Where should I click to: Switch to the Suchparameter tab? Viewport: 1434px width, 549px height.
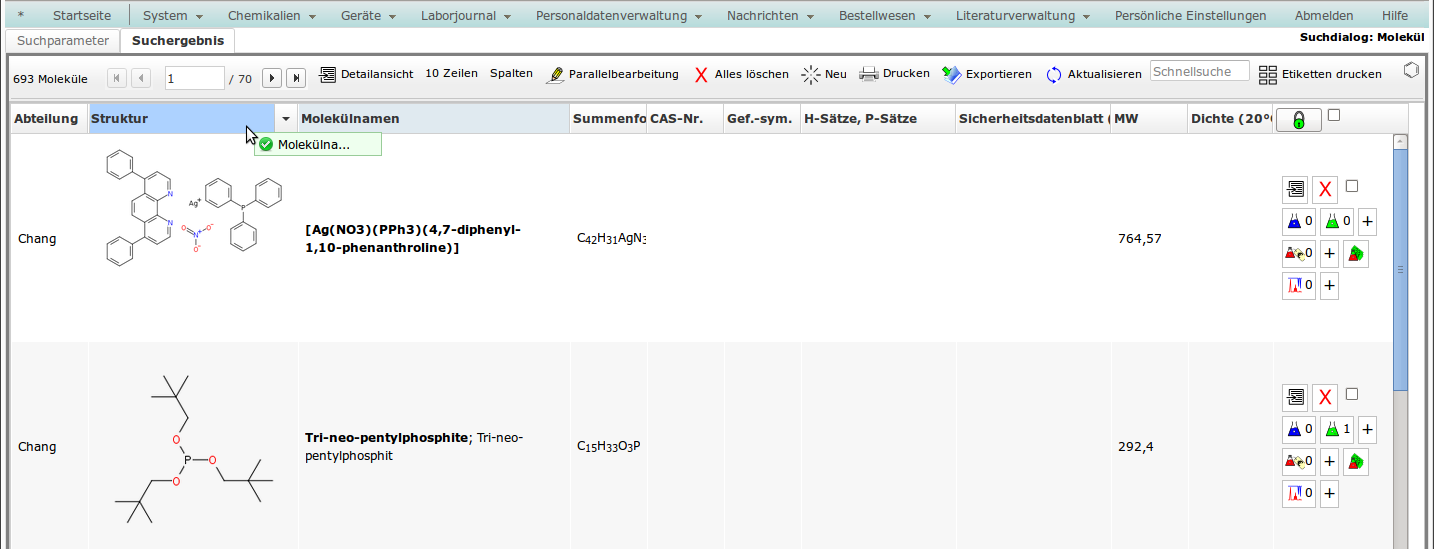click(x=63, y=41)
